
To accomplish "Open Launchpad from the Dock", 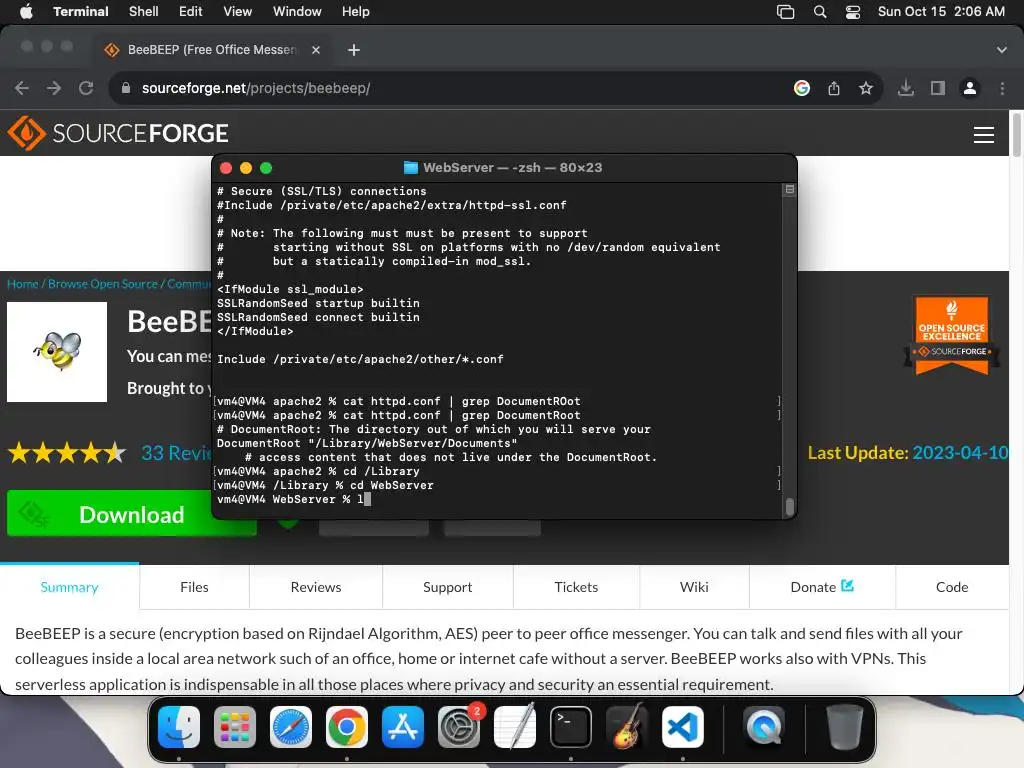I will pyautogui.click(x=234, y=727).
